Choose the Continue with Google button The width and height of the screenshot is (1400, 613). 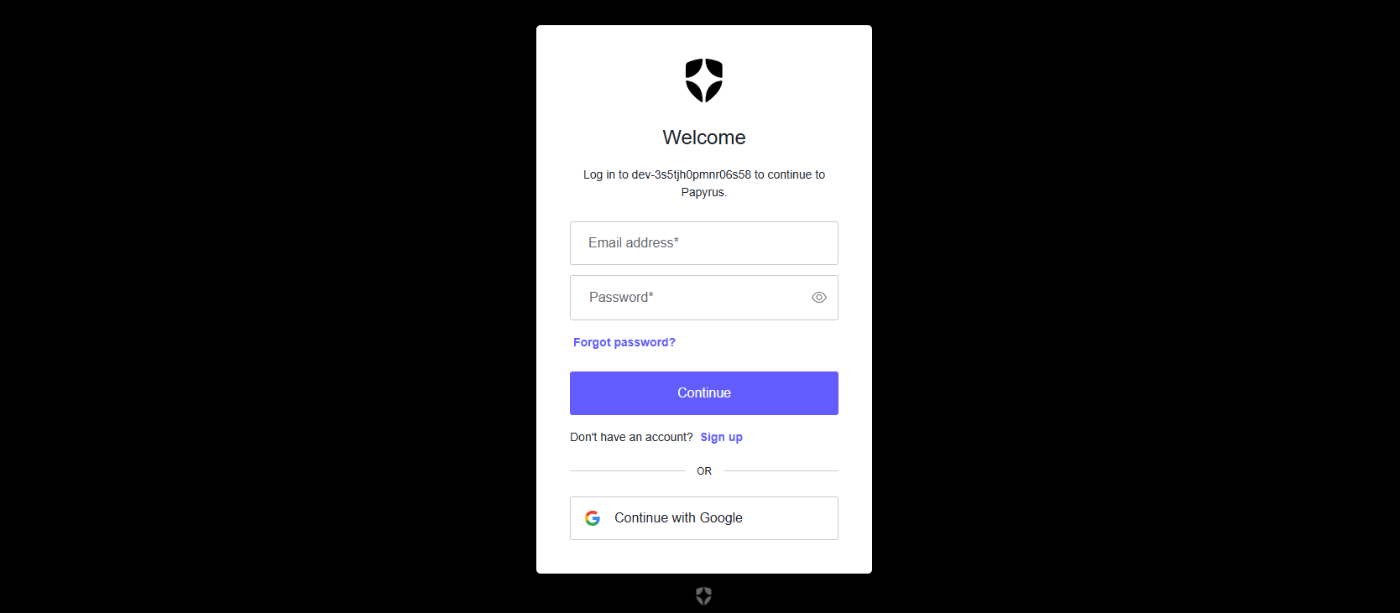(704, 518)
